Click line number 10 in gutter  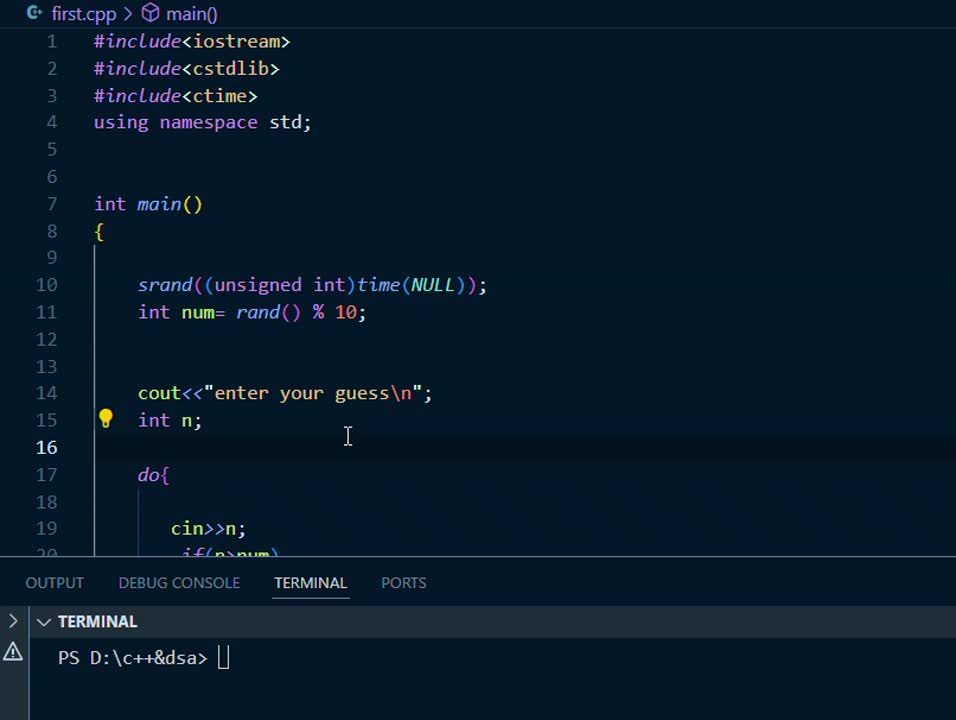(46, 285)
